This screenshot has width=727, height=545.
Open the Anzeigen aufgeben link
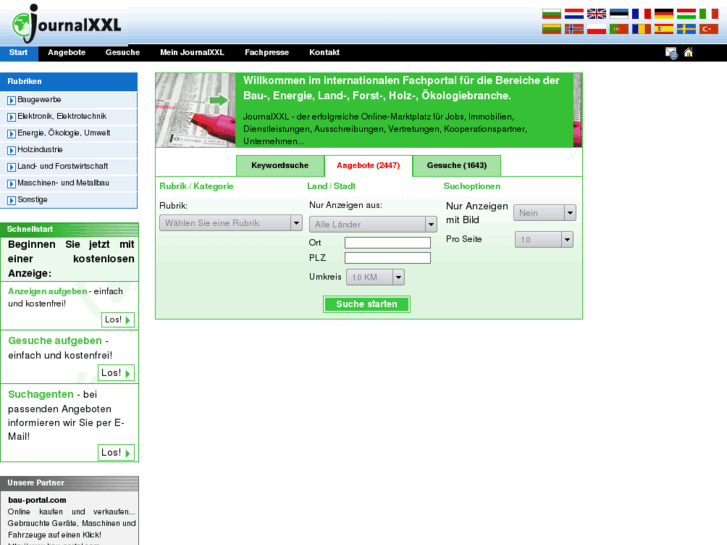point(47,291)
